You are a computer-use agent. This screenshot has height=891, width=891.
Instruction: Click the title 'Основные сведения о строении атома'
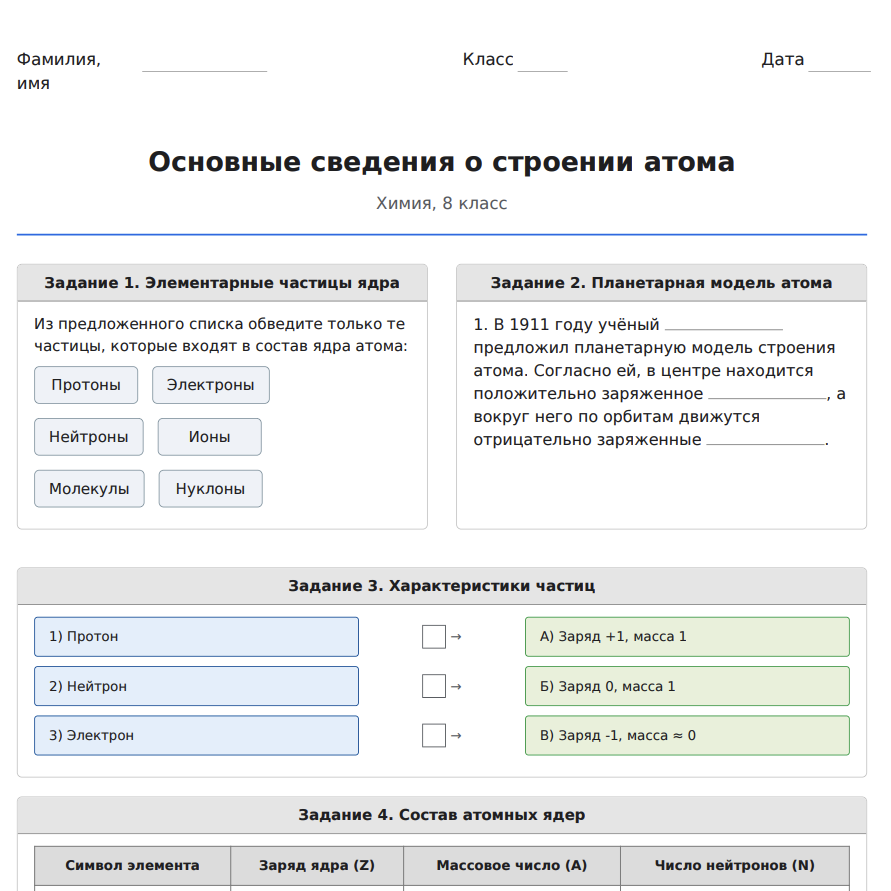(442, 162)
